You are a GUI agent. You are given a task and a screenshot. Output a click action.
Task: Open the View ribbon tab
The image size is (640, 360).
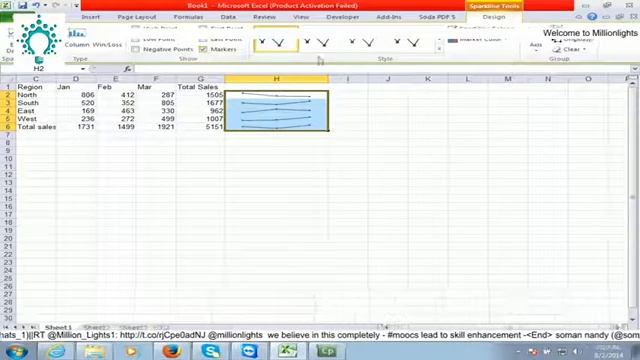tap(301, 17)
